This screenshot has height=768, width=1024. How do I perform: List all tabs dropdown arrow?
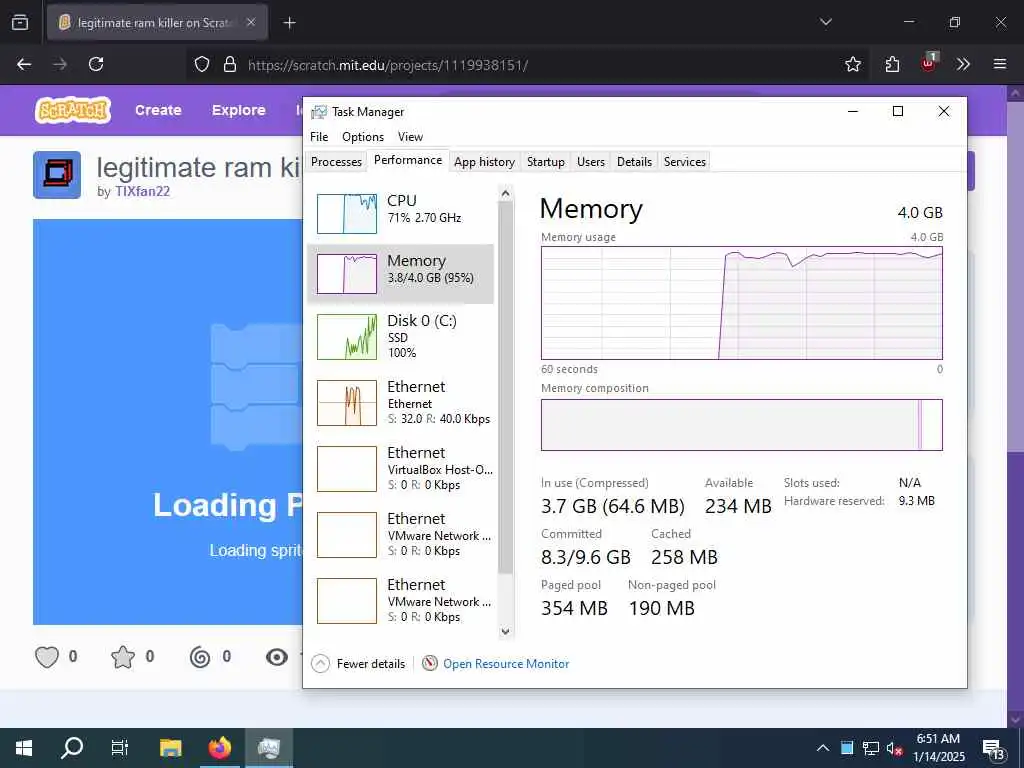(x=825, y=22)
